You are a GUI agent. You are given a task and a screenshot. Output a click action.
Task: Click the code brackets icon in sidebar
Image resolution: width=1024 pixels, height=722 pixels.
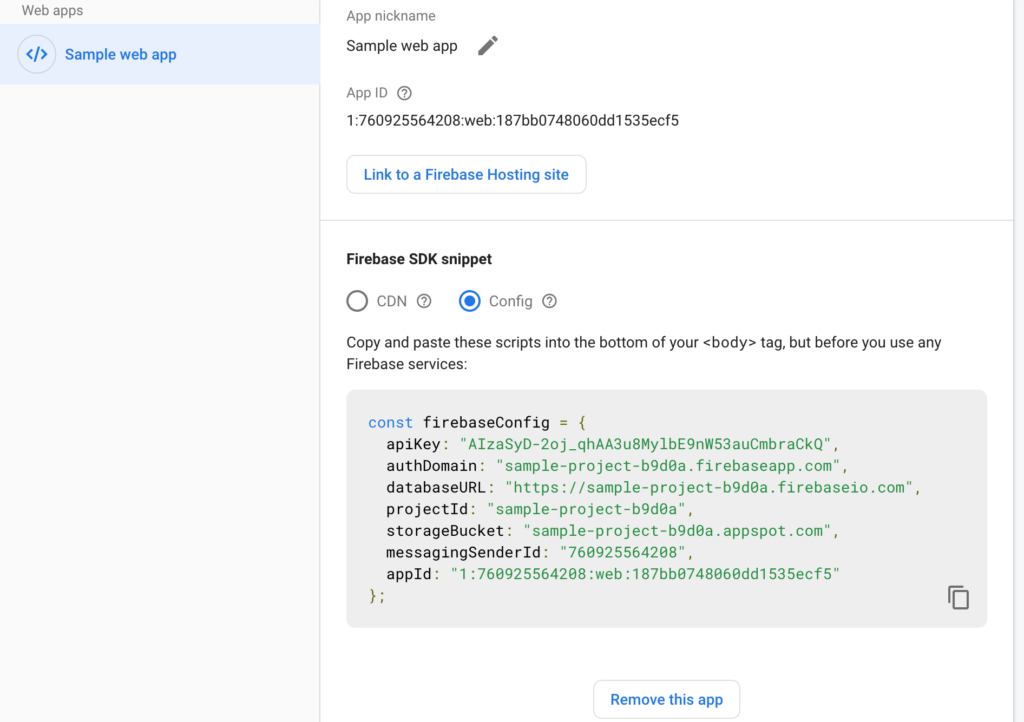37,55
